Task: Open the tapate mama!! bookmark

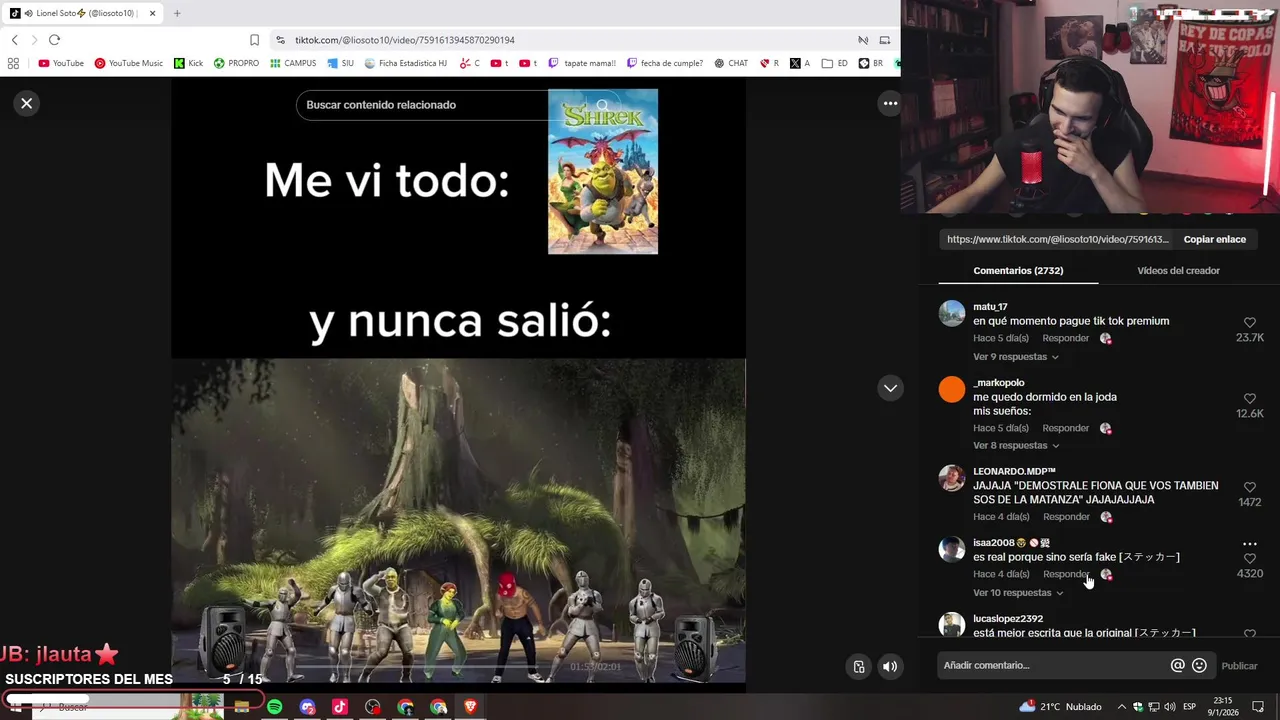Action: point(582,63)
